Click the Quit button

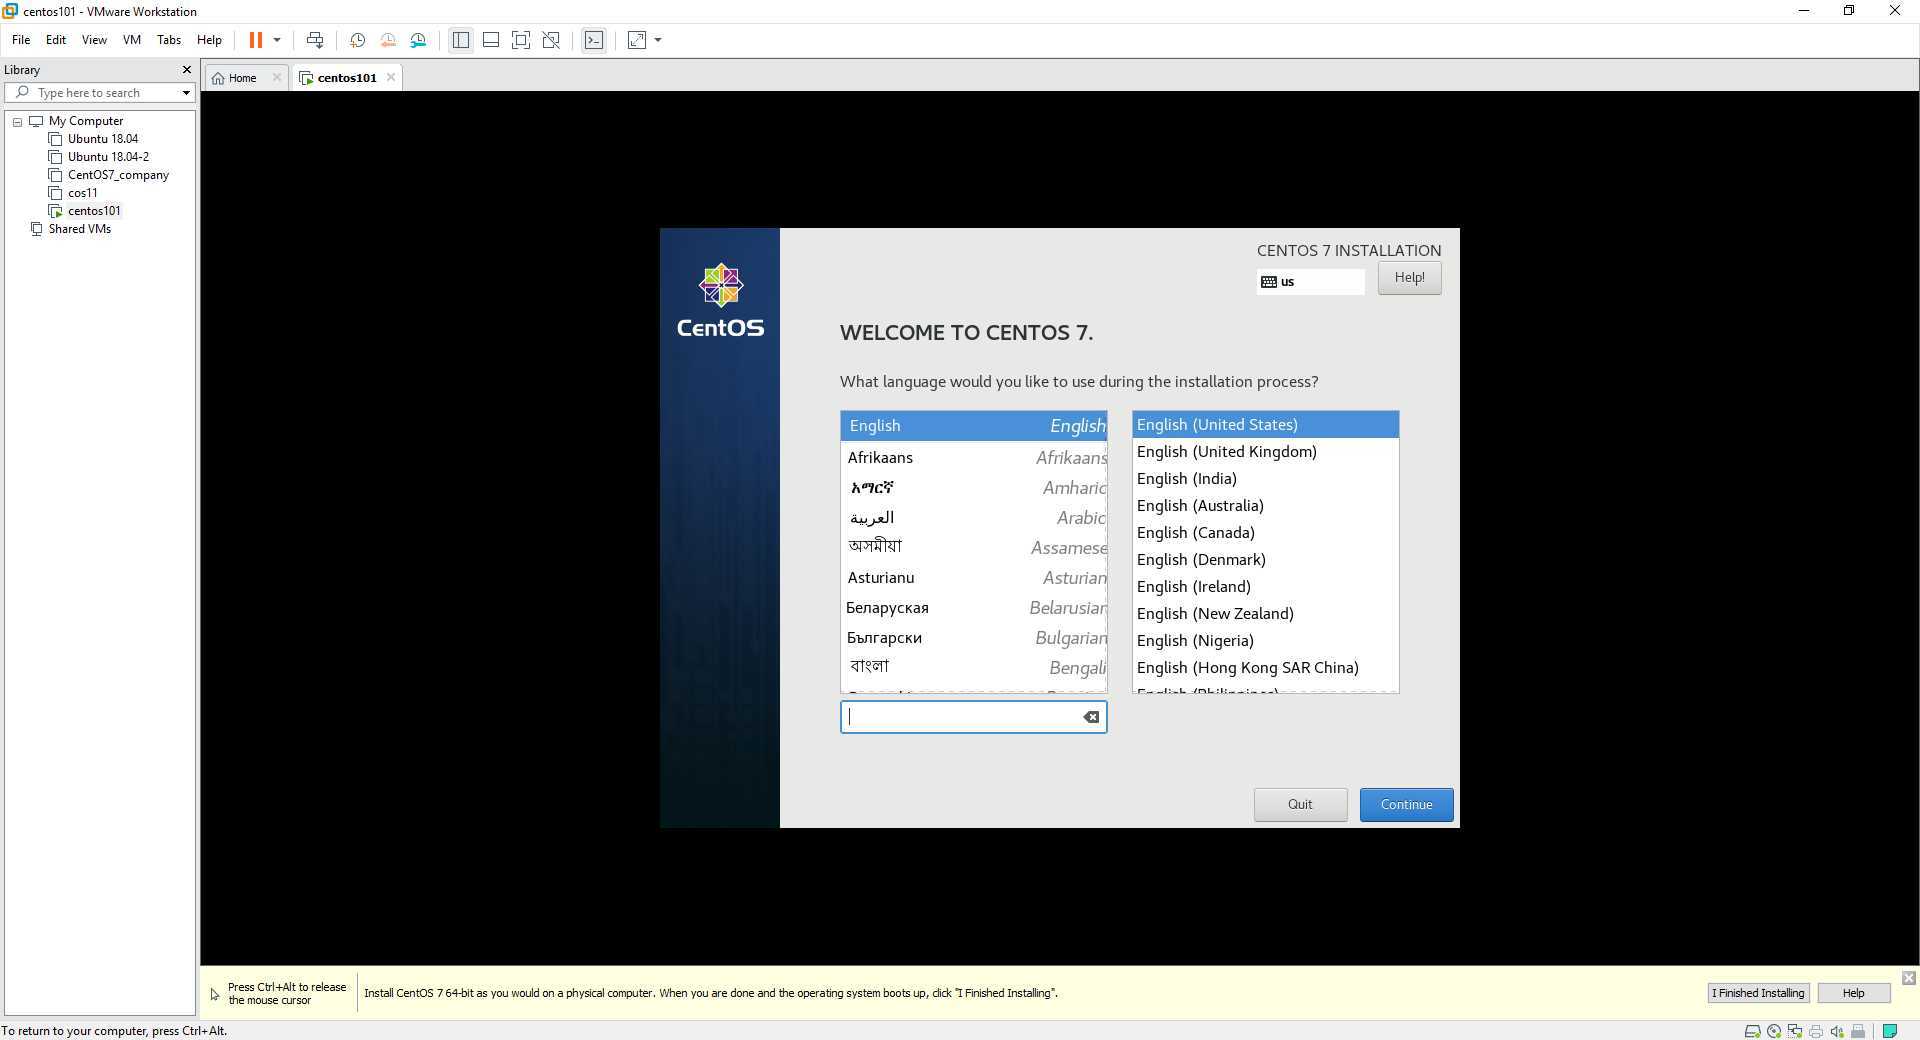coord(1300,805)
